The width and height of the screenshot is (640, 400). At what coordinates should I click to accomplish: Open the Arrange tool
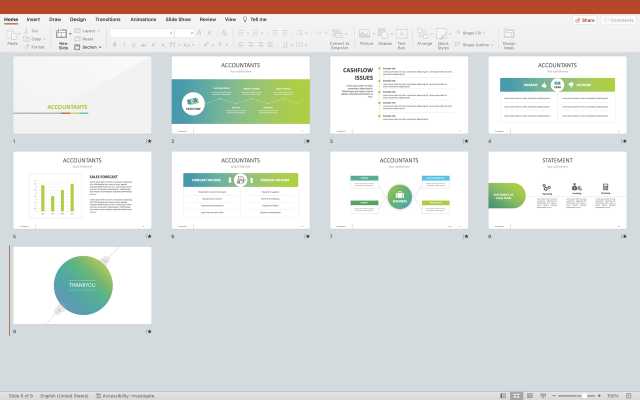425,37
